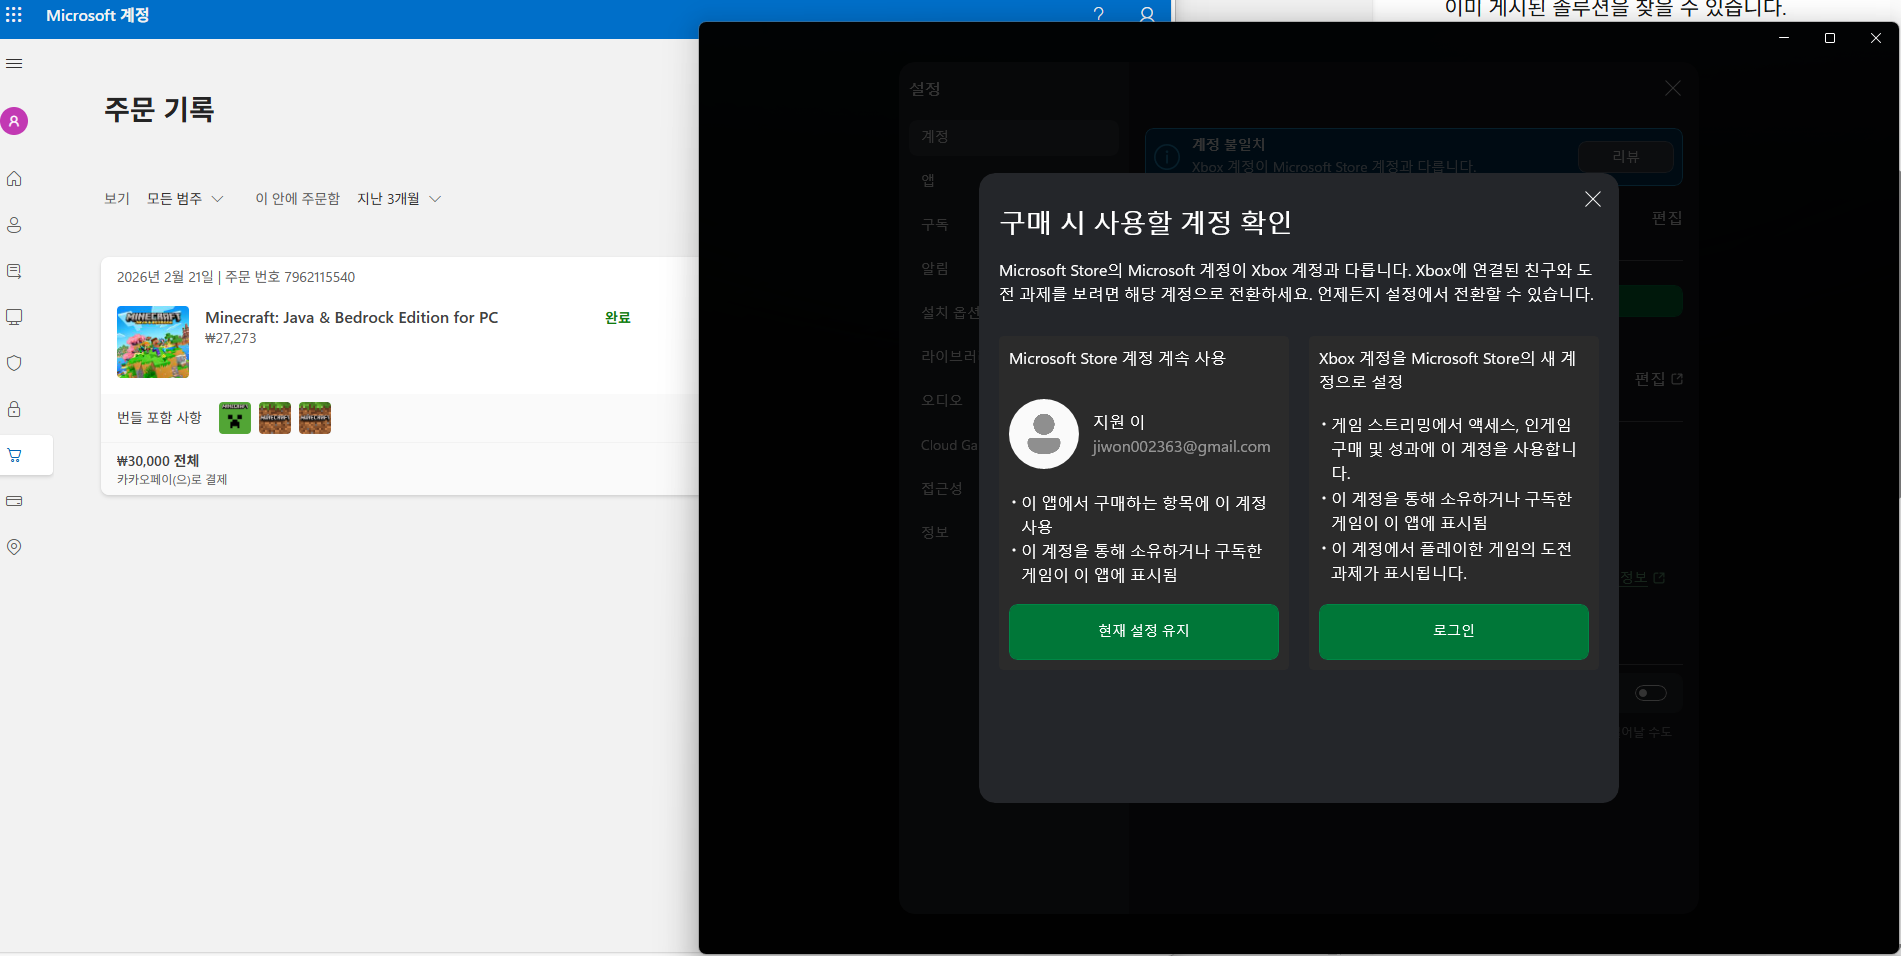Open Minecraft: Java & Bedrock Edition for PC link
The height and width of the screenshot is (956, 1901).
coord(351,317)
